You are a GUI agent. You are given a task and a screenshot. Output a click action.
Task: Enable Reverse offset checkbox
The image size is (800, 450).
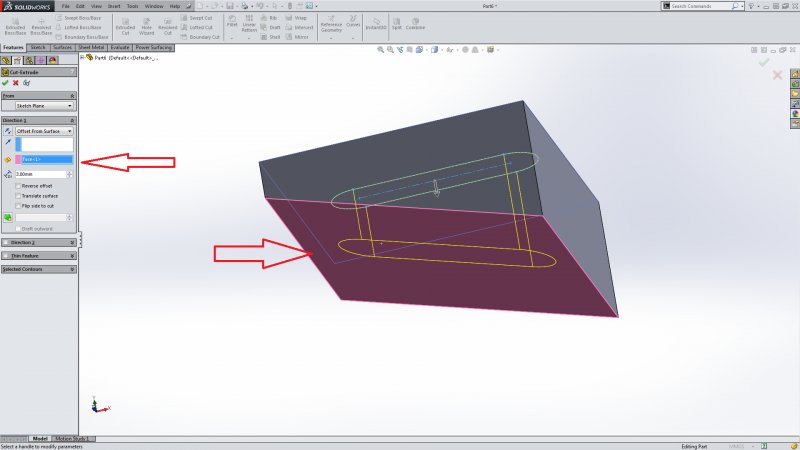coord(18,186)
